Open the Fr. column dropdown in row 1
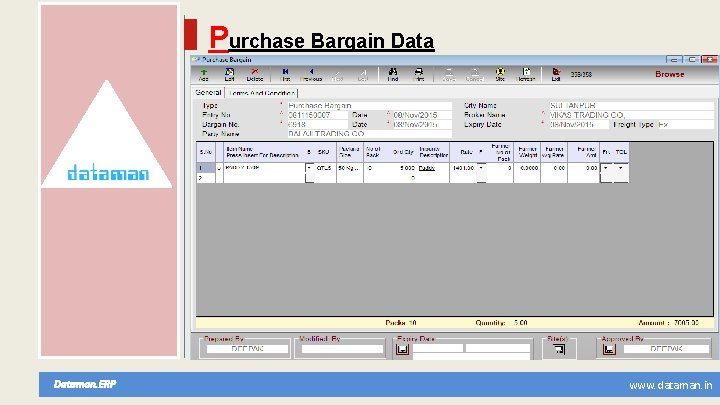 click(x=606, y=168)
